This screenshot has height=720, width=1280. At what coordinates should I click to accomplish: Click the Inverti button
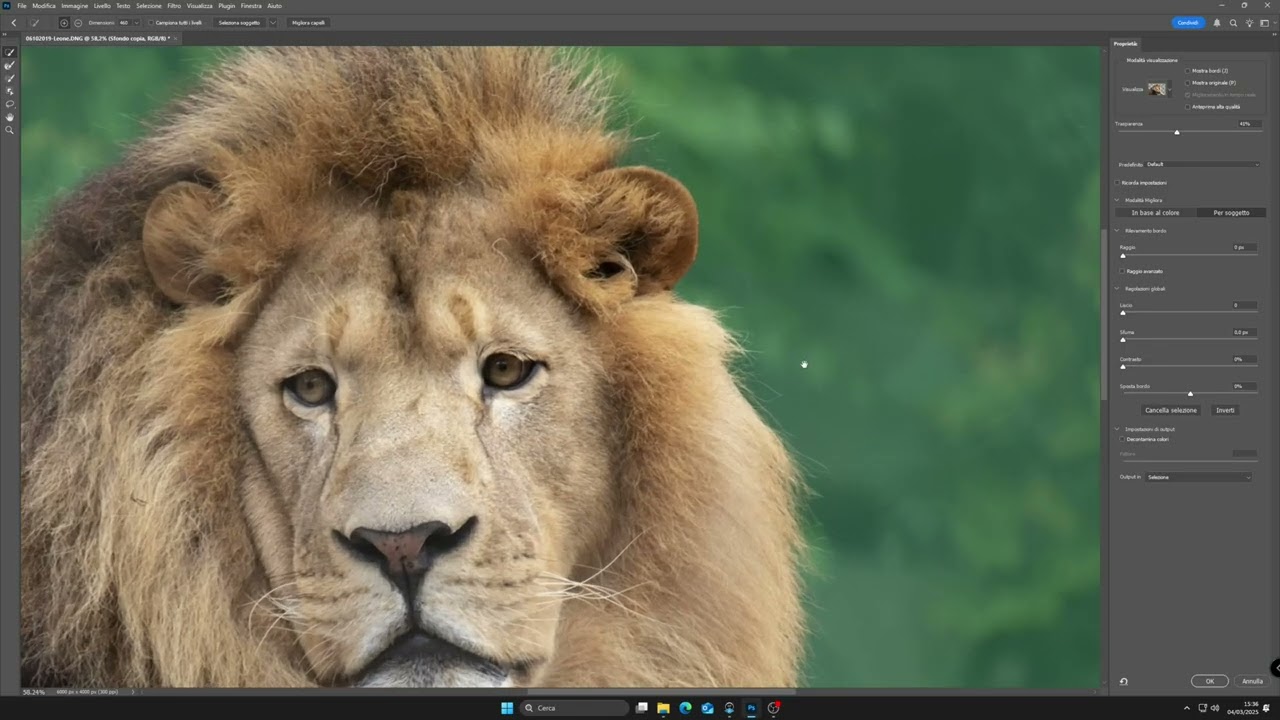pos(1225,410)
